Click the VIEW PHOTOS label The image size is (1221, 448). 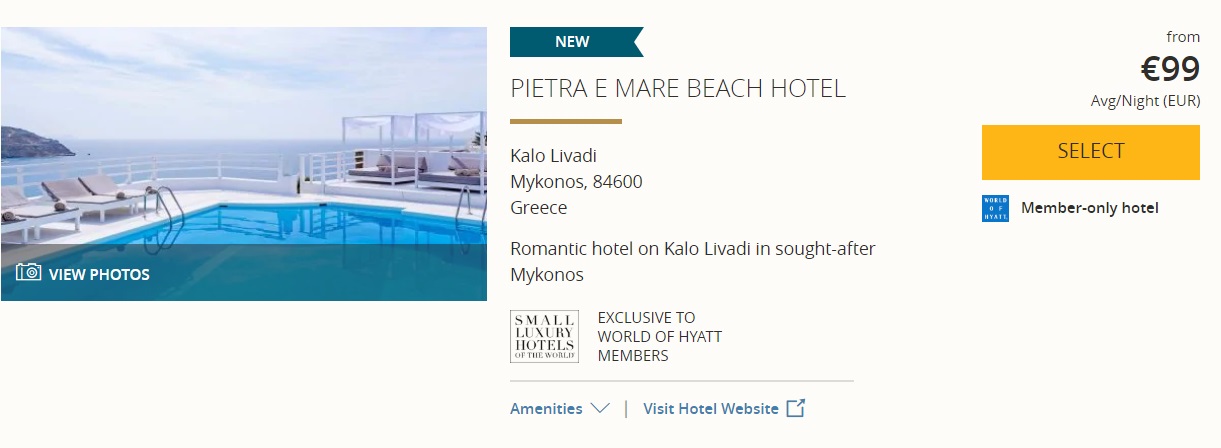coord(99,274)
